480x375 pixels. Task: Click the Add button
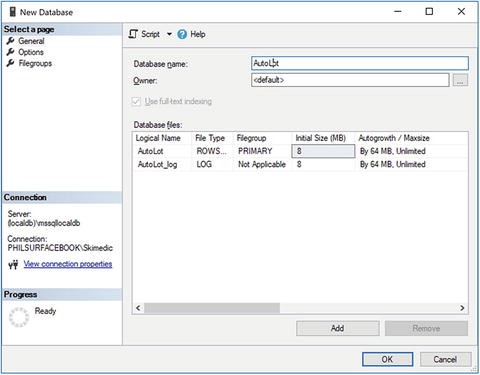pyautogui.click(x=338, y=328)
